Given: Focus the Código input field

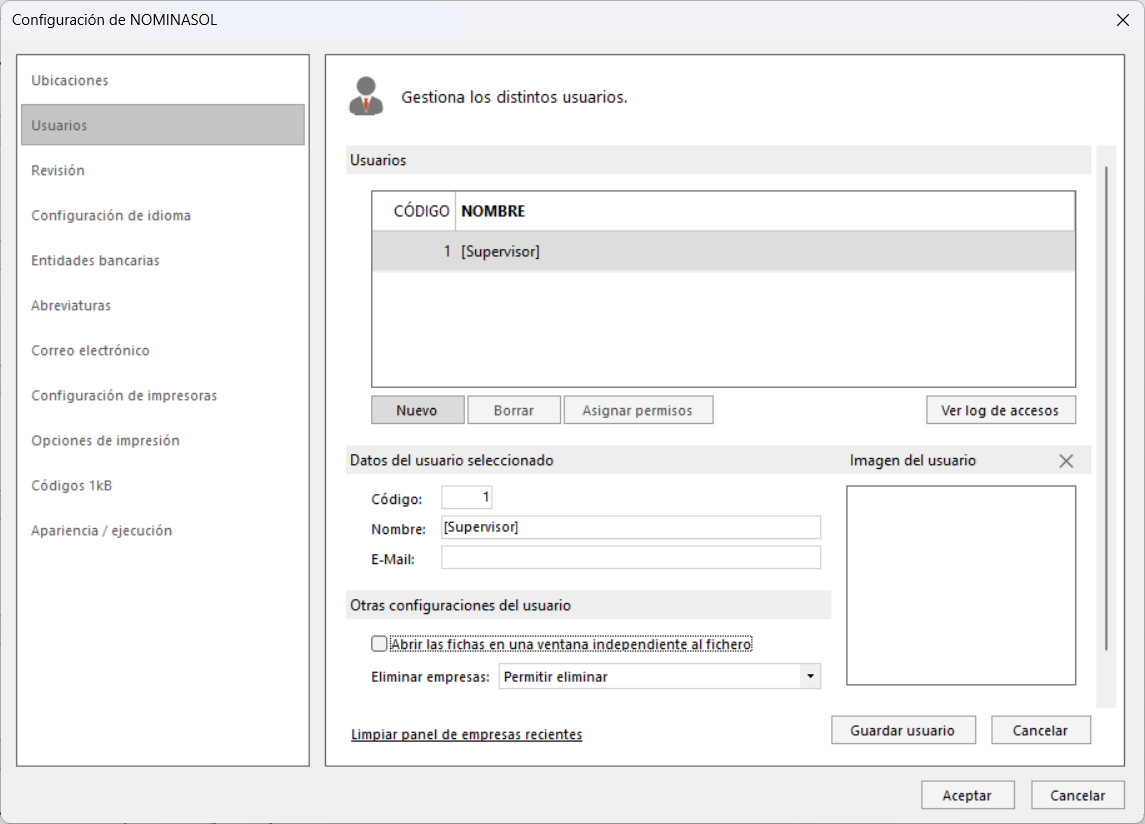Looking at the screenshot, I should point(467,497).
